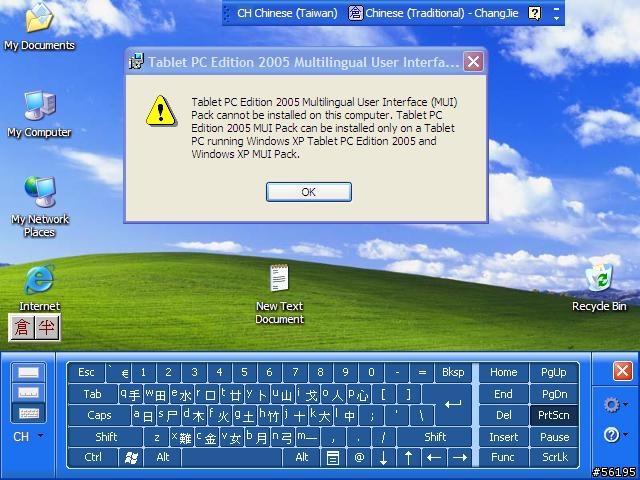Tap the up arrow key
Image resolution: width=640 pixels, height=480 pixels.
(x=408, y=458)
